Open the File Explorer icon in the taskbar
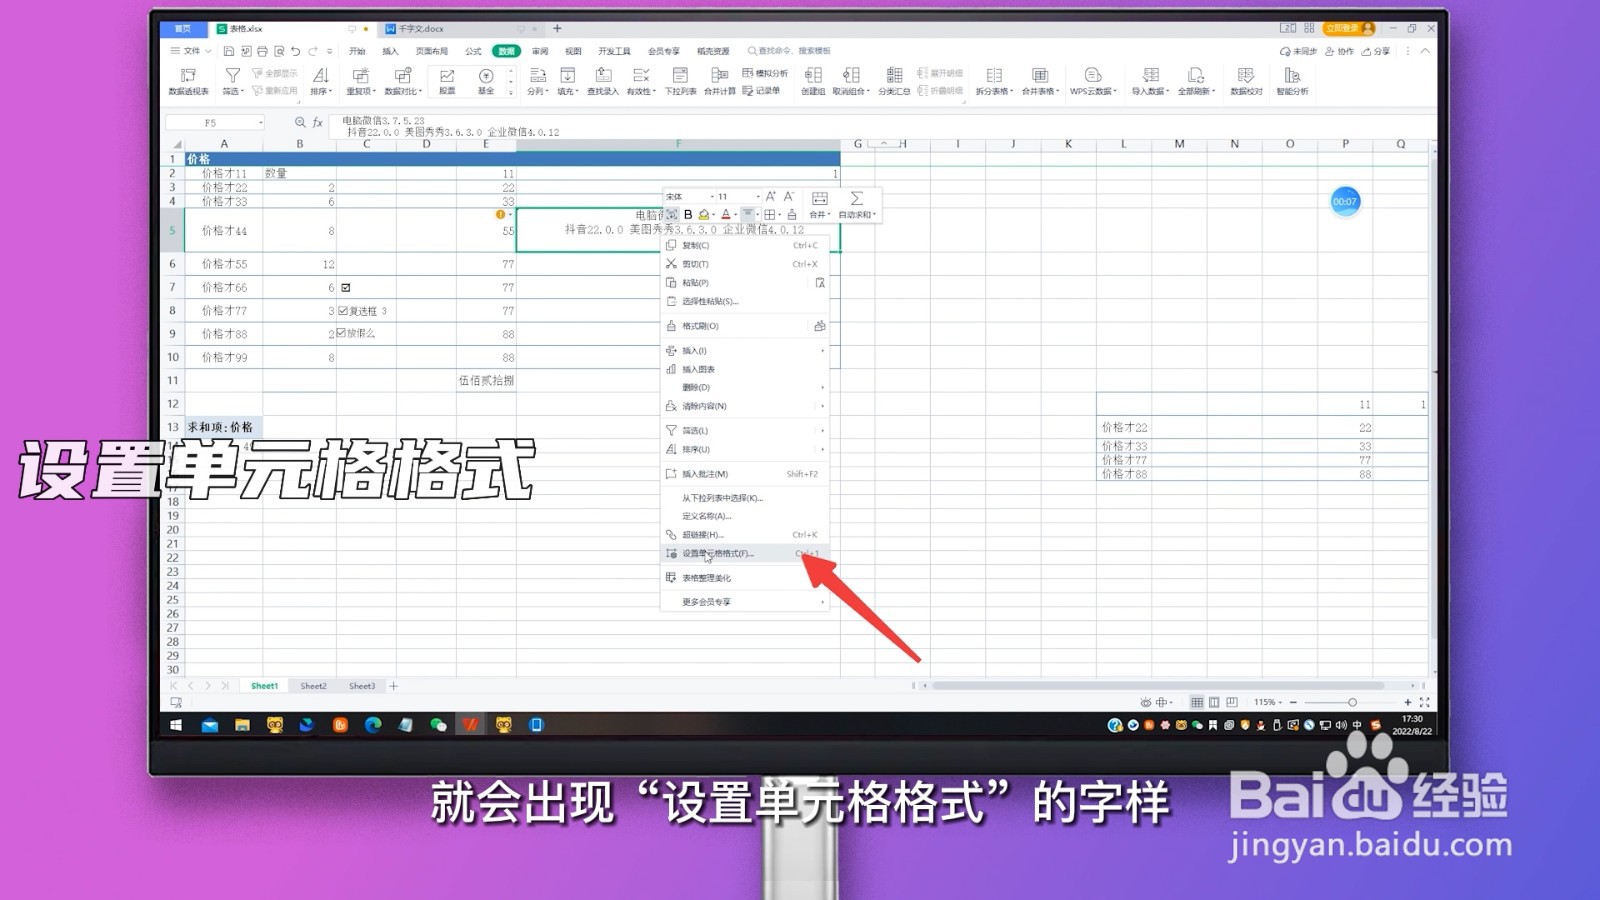The image size is (1600, 900). (x=242, y=725)
